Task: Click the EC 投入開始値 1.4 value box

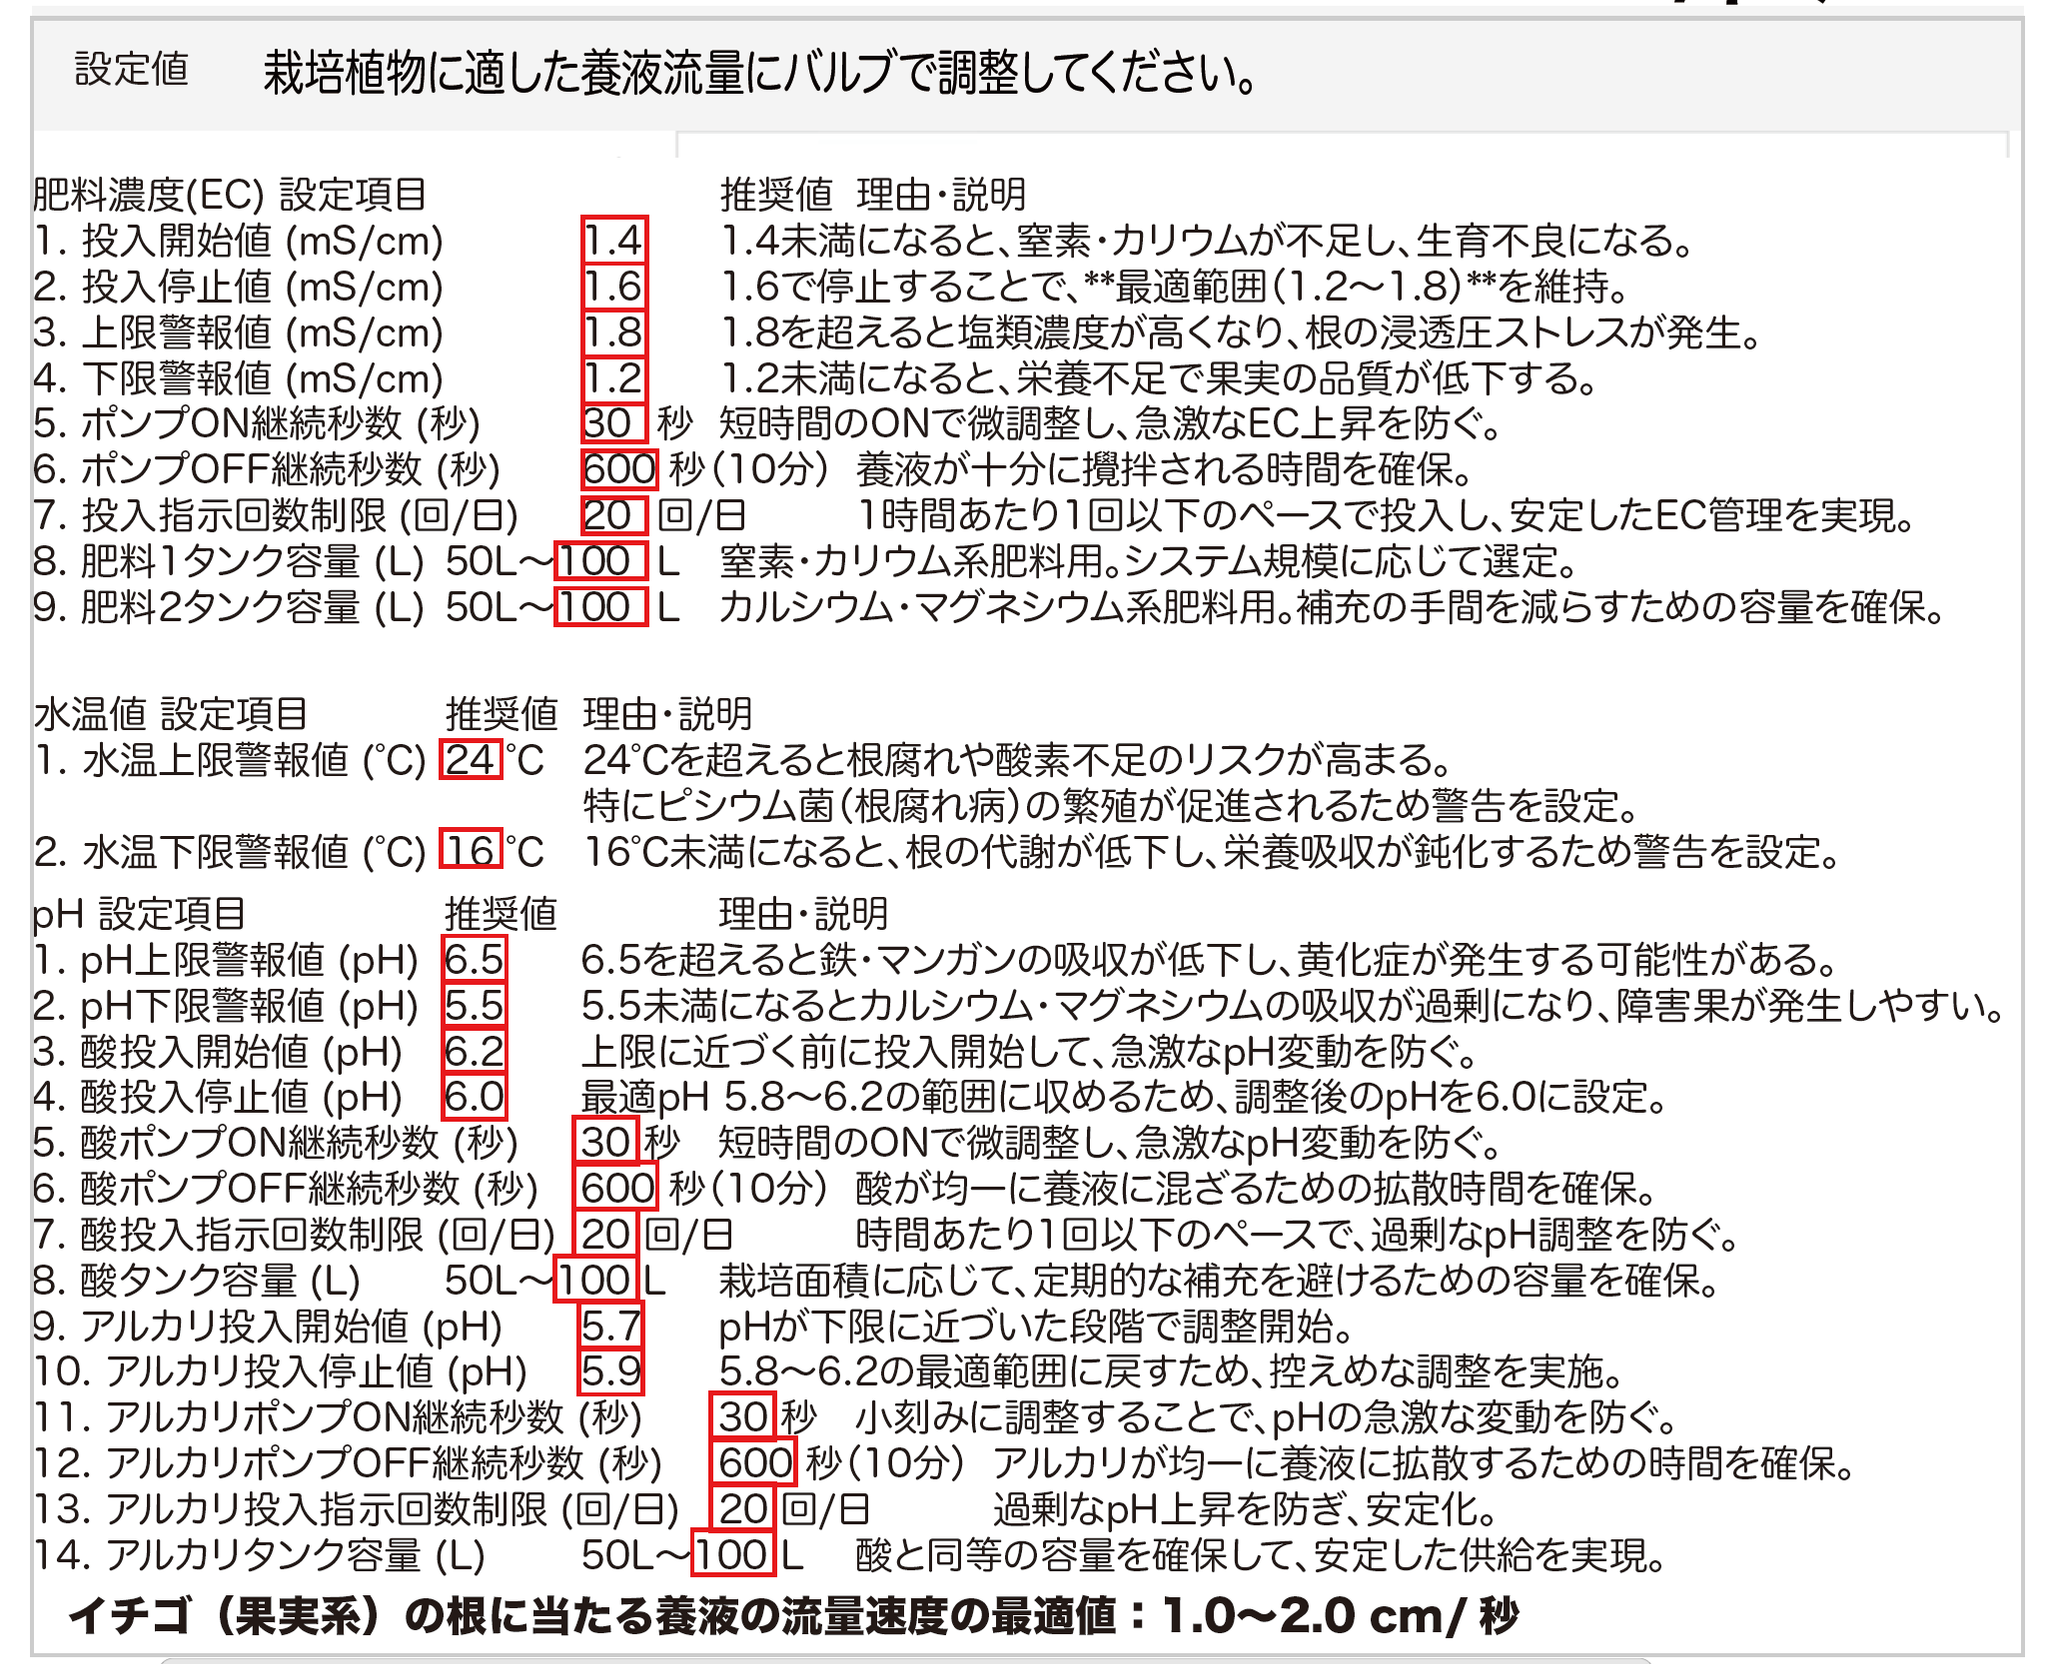Action: (614, 241)
